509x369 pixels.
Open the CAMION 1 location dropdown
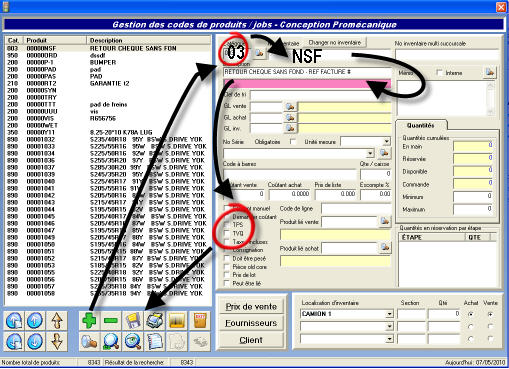pyautogui.click(x=389, y=314)
